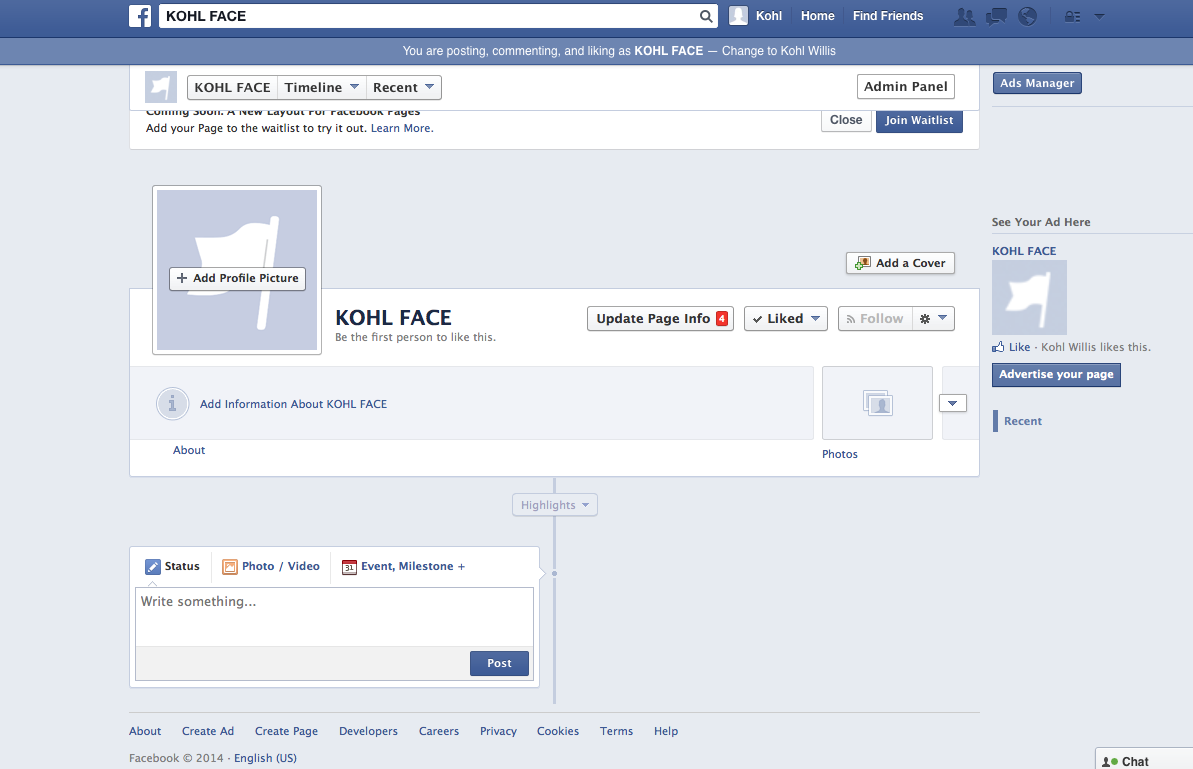The width and height of the screenshot is (1193, 769).
Task: Open the Recent dropdown in the page header
Action: point(403,87)
